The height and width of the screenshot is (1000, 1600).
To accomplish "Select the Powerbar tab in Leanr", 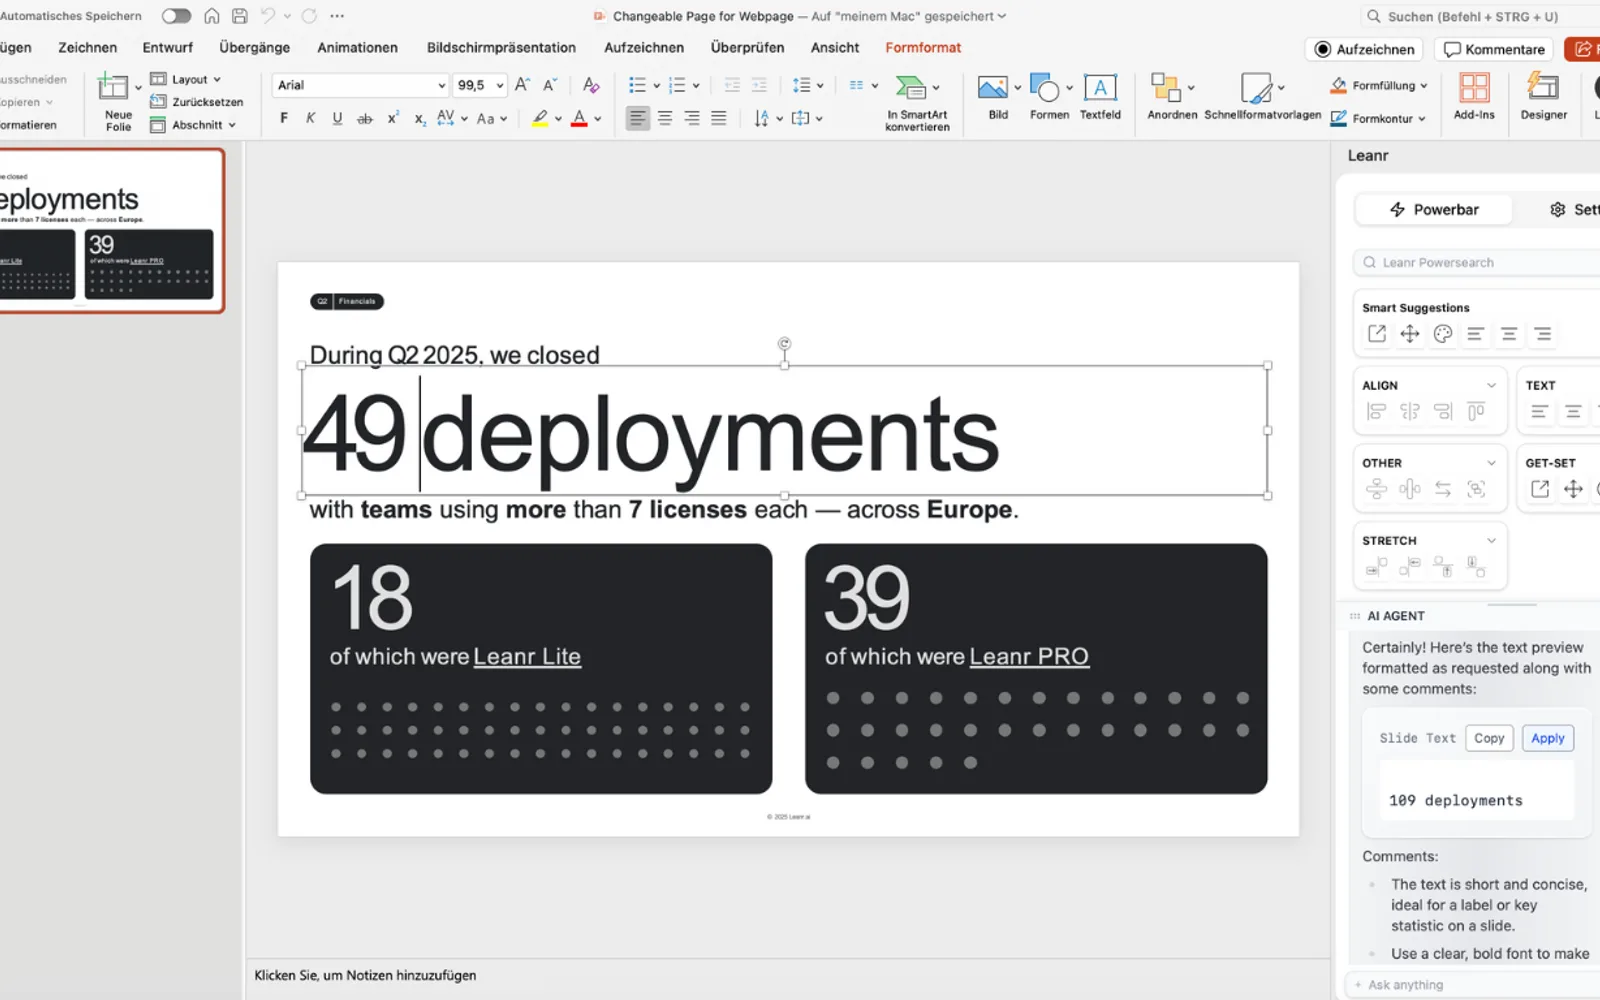I will click(1433, 209).
